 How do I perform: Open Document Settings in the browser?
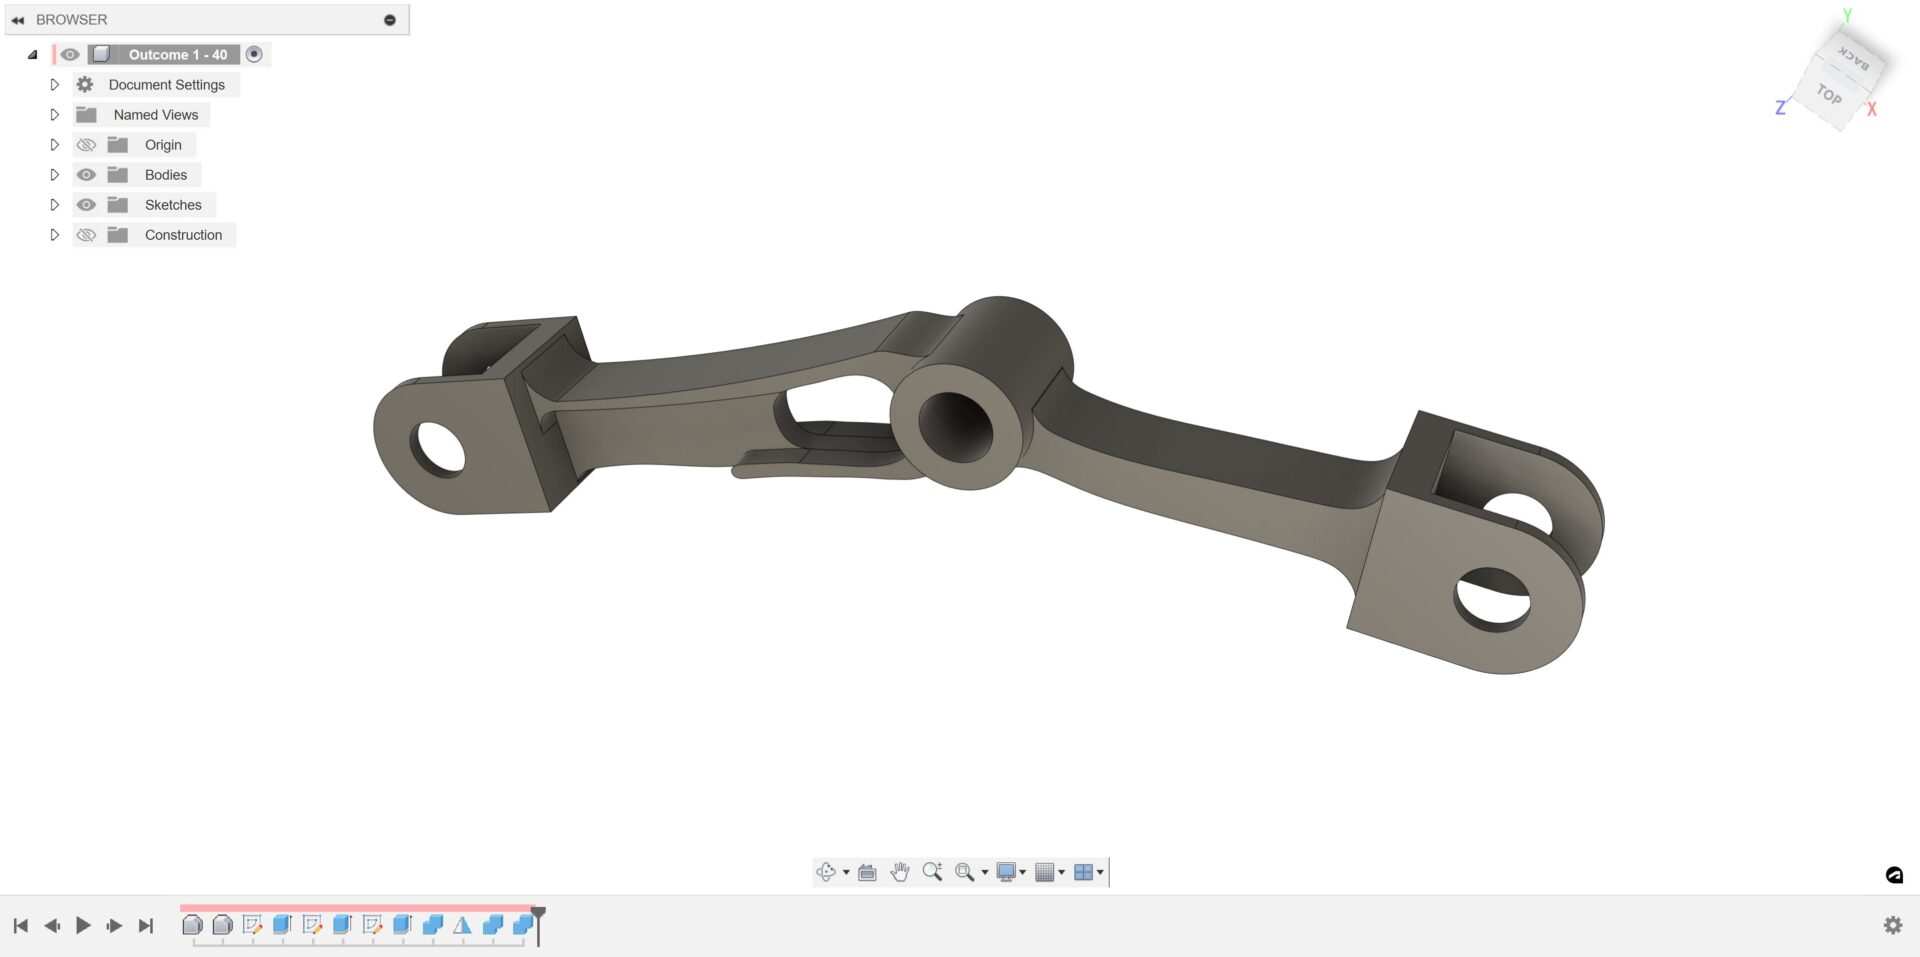tap(166, 84)
